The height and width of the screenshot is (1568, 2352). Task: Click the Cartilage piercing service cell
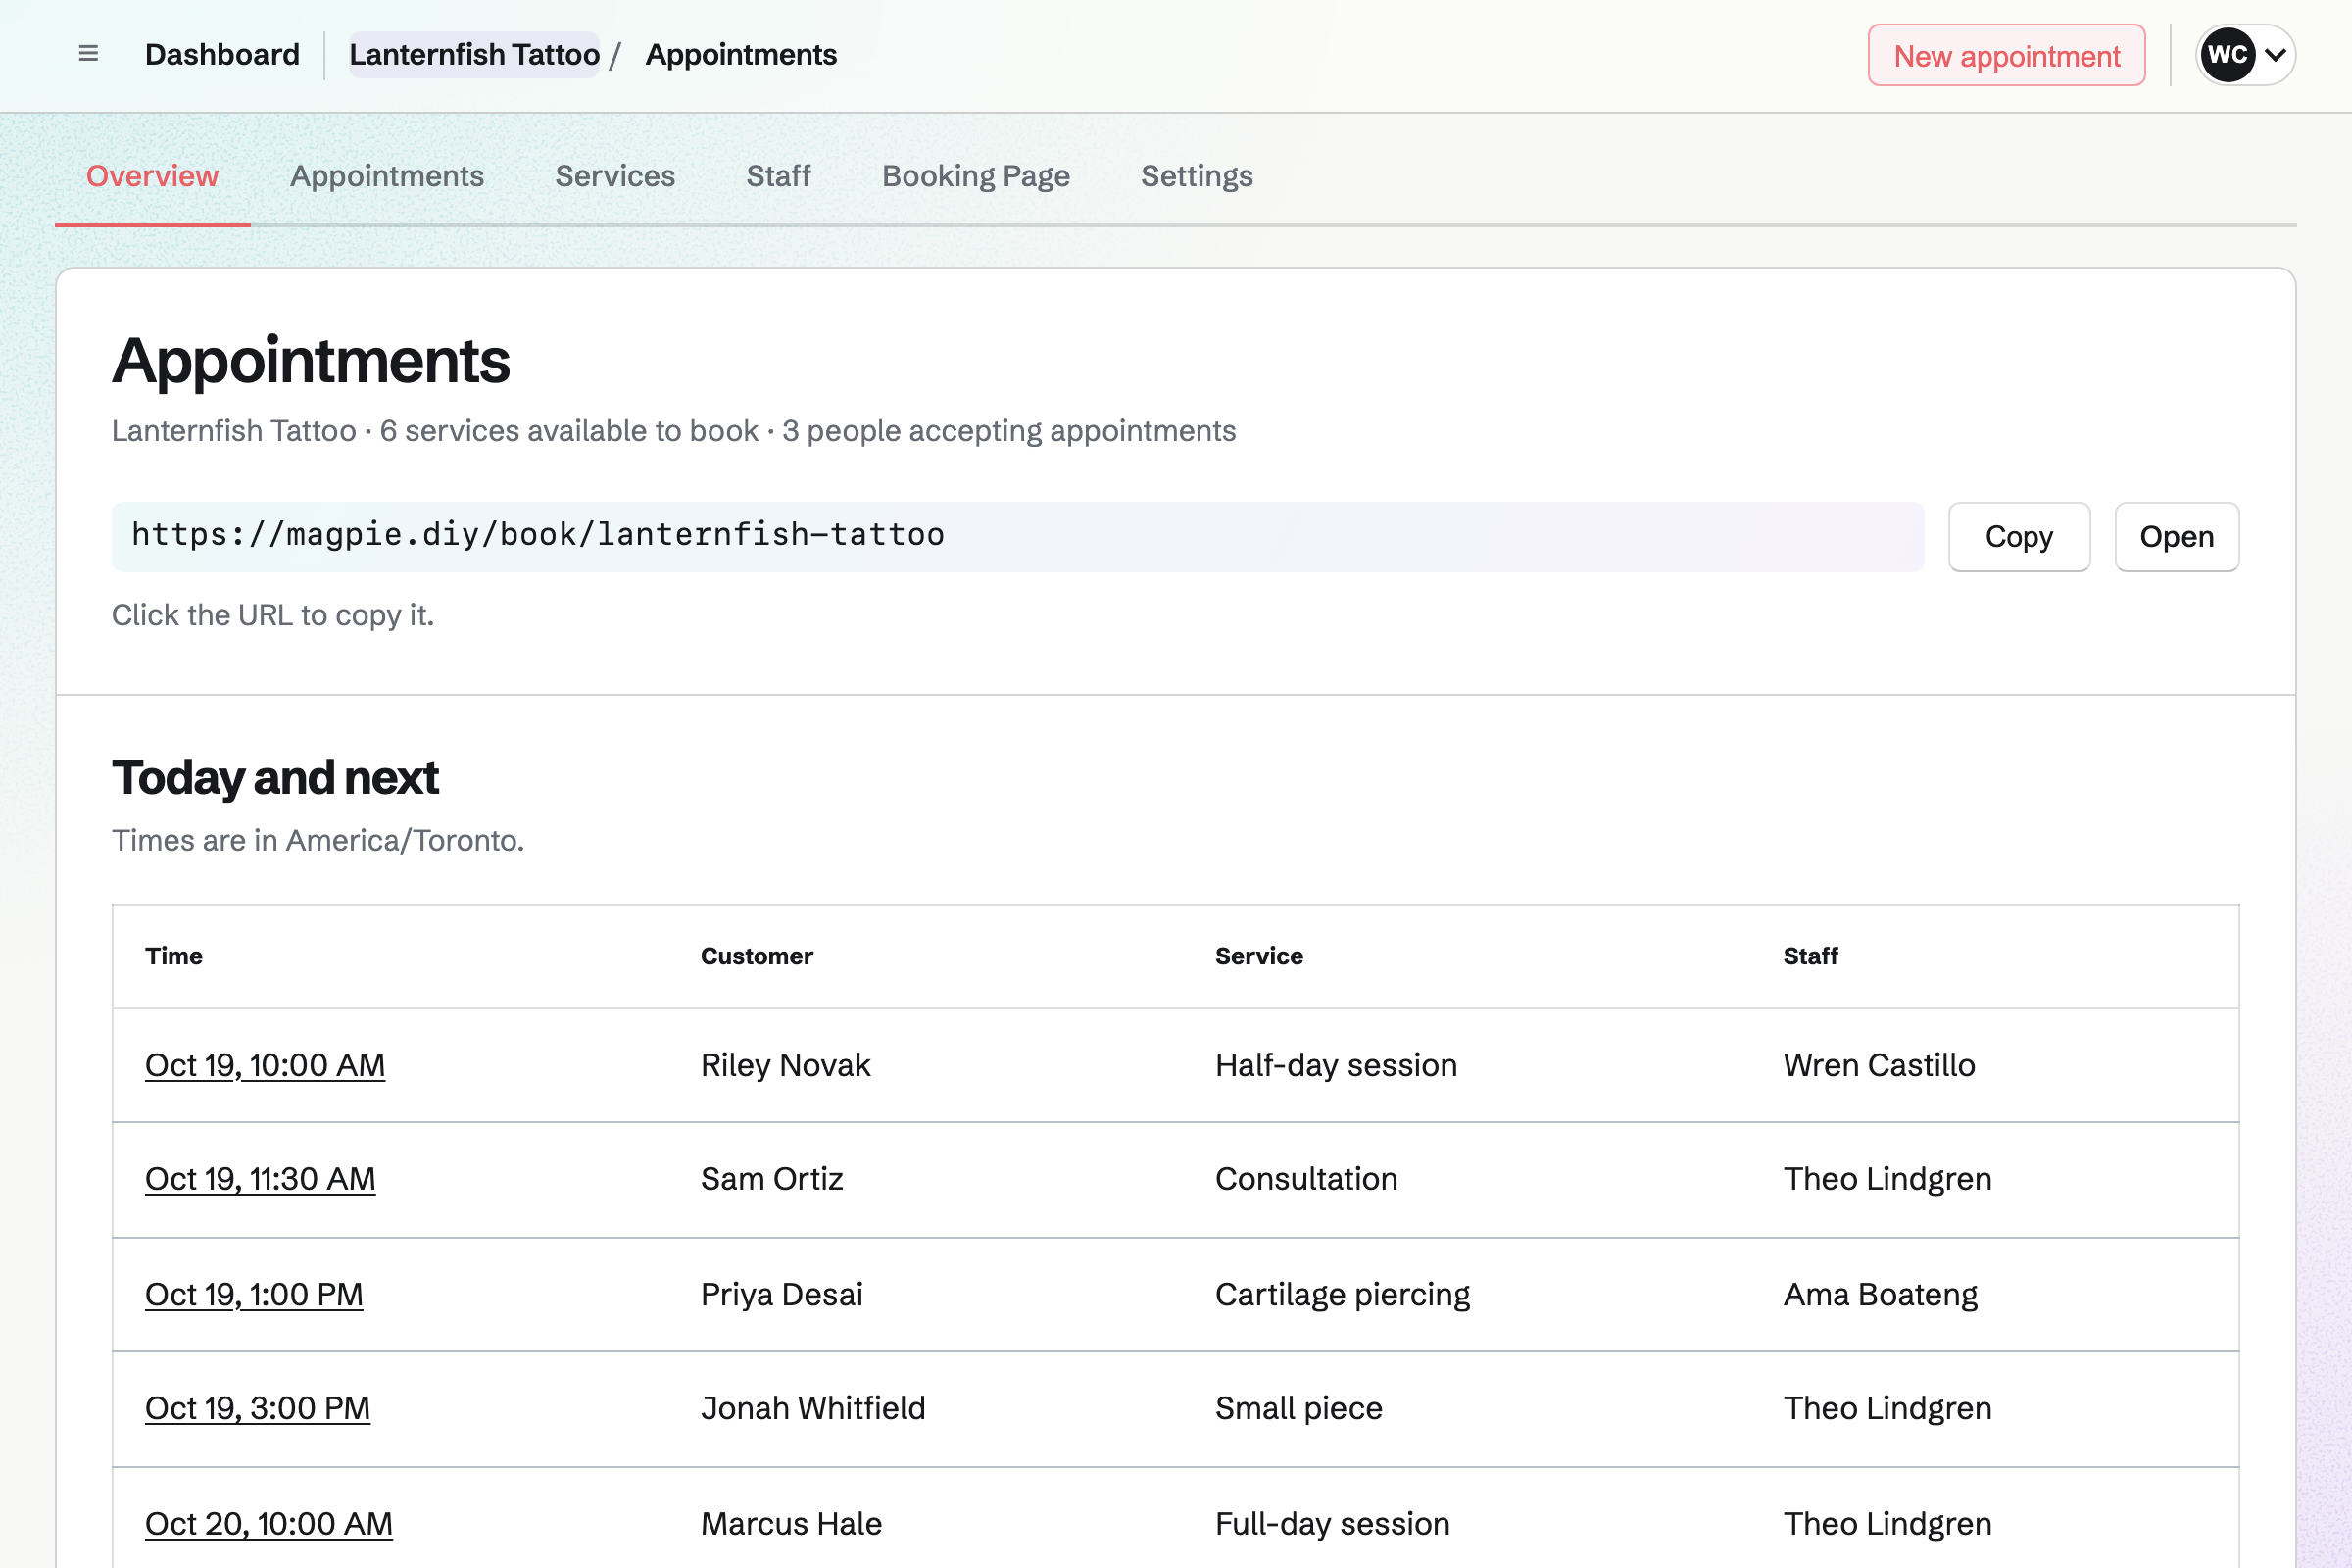1342,1294
